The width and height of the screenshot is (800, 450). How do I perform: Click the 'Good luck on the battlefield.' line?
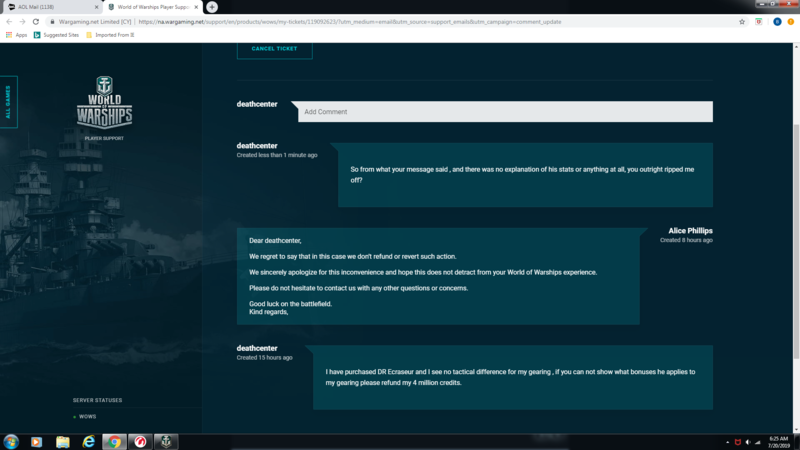(x=290, y=304)
